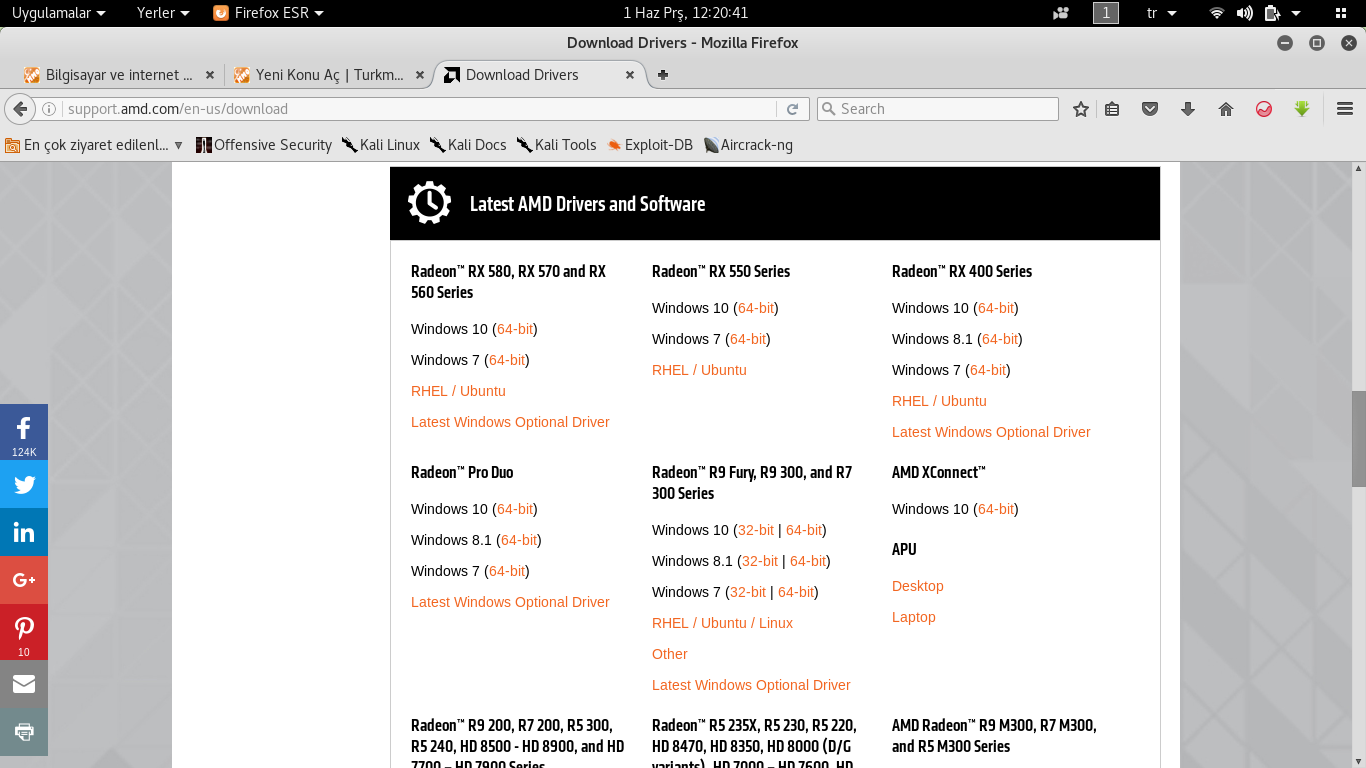Viewport: 1366px width, 768px height.
Task: Click RX 550 Series RHEL / Ubuntu link
Action: pyautogui.click(x=699, y=370)
